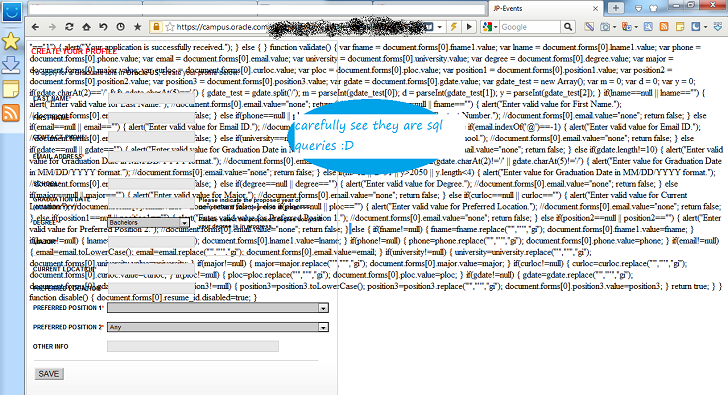The width and height of the screenshot is (728, 395).
Task: Open RSS feed reader in sidebar
Action: tap(11, 113)
